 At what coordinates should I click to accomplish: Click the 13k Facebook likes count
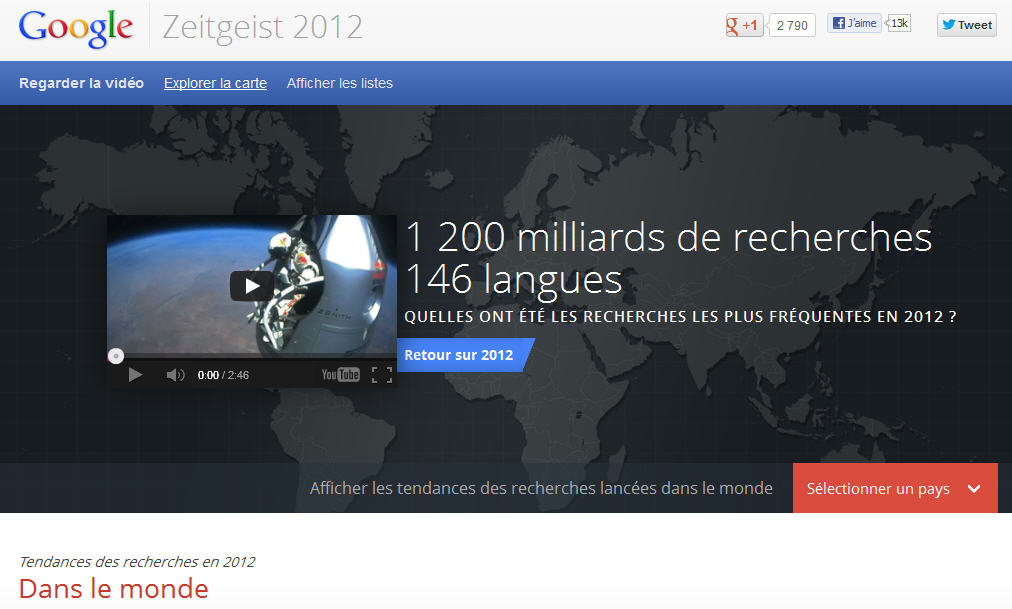pos(899,23)
